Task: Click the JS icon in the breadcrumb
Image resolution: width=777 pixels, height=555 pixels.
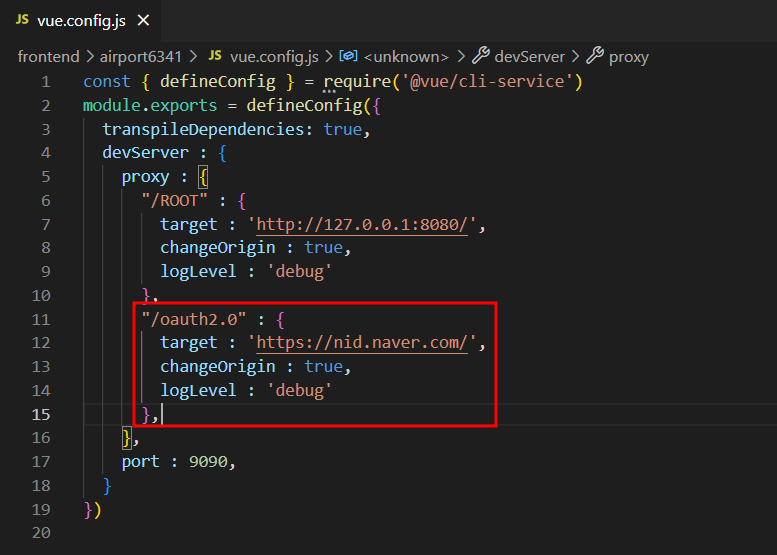Action: pos(215,56)
